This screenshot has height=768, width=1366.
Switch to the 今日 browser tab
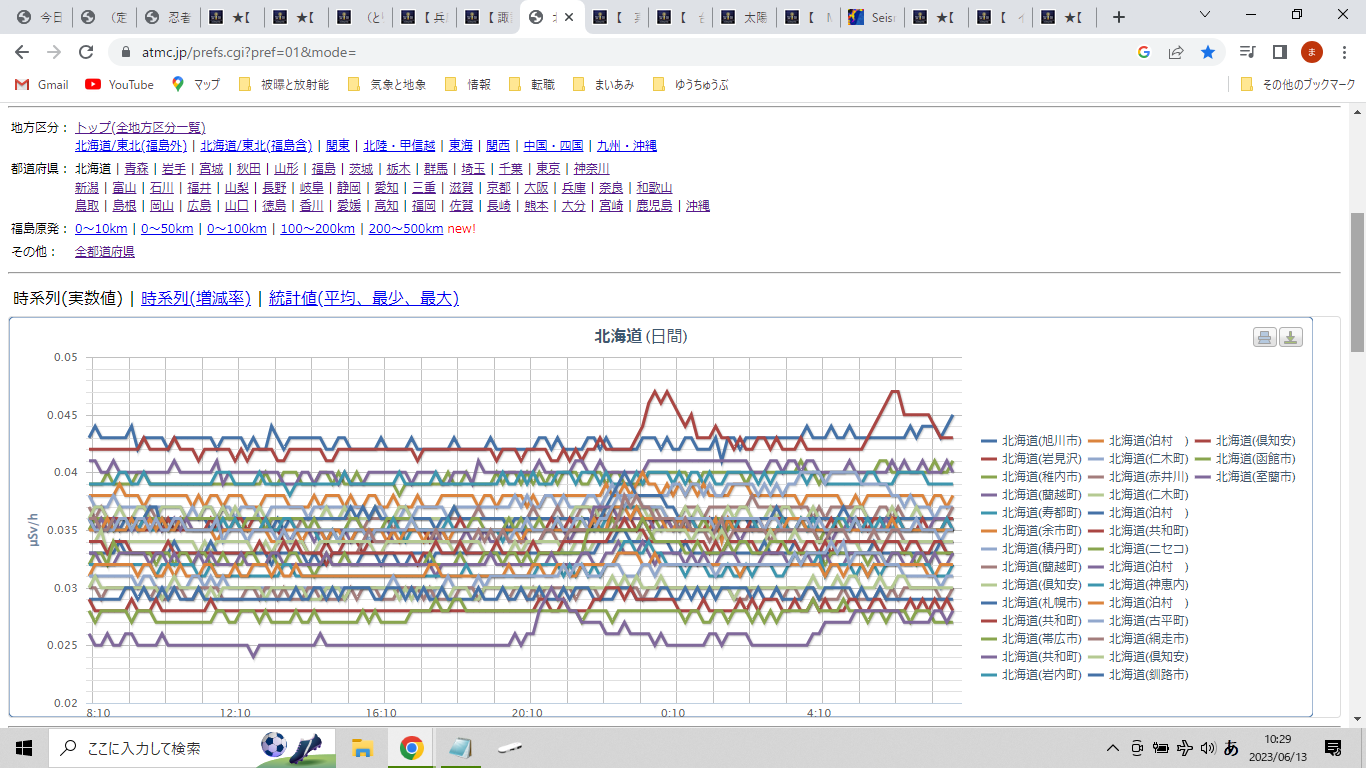click(38, 17)
